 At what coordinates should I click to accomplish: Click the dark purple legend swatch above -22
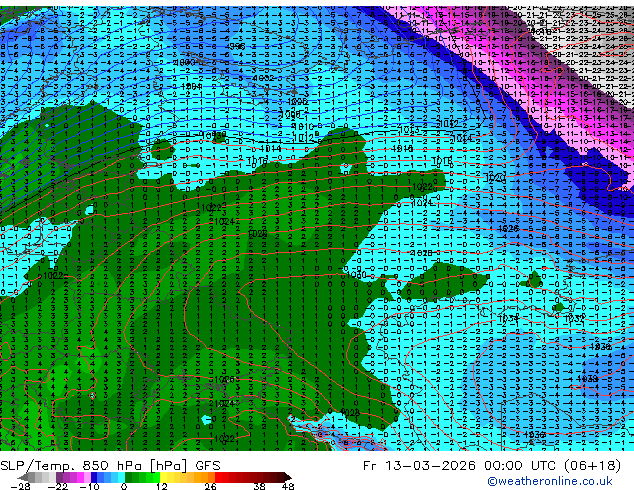(x=59, y=477)
